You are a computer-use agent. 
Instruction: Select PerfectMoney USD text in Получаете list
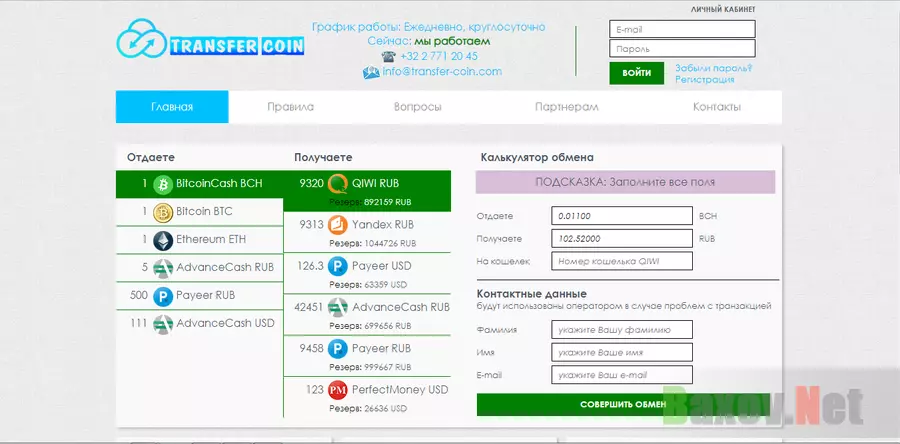[399, 390]
